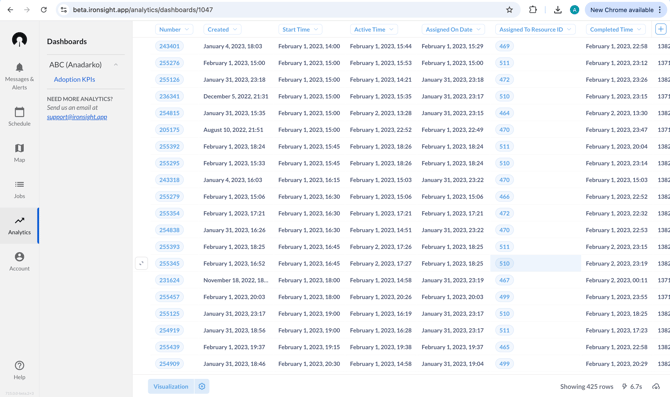Select 'Showing 425 rows' text
This screenshot has width=670, height=397.
pos(587,386)
